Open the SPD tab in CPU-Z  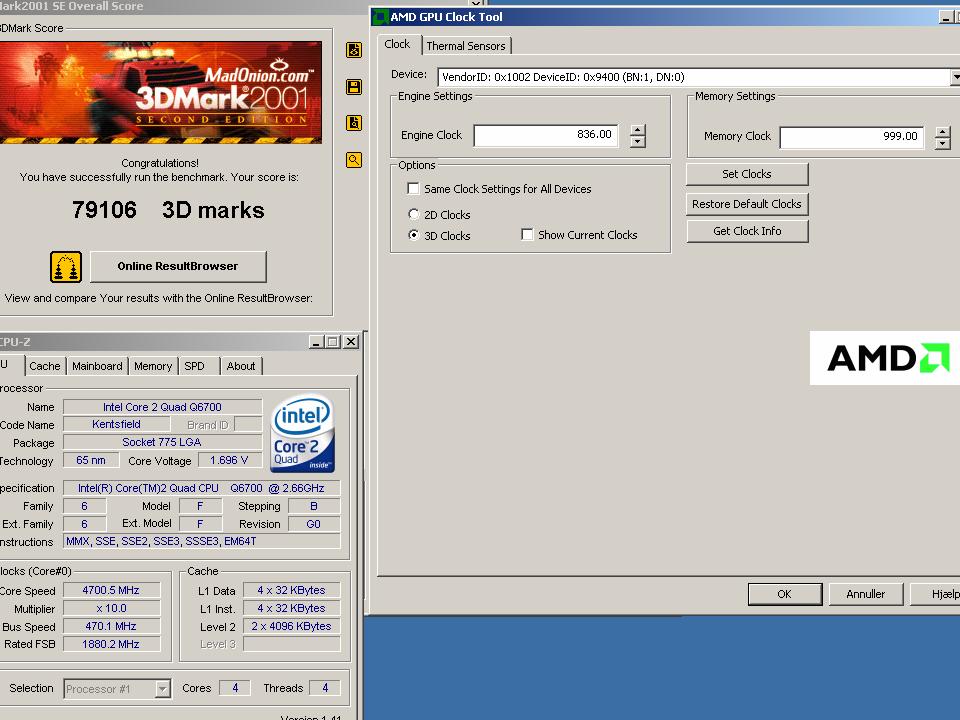tap(195, 366)
